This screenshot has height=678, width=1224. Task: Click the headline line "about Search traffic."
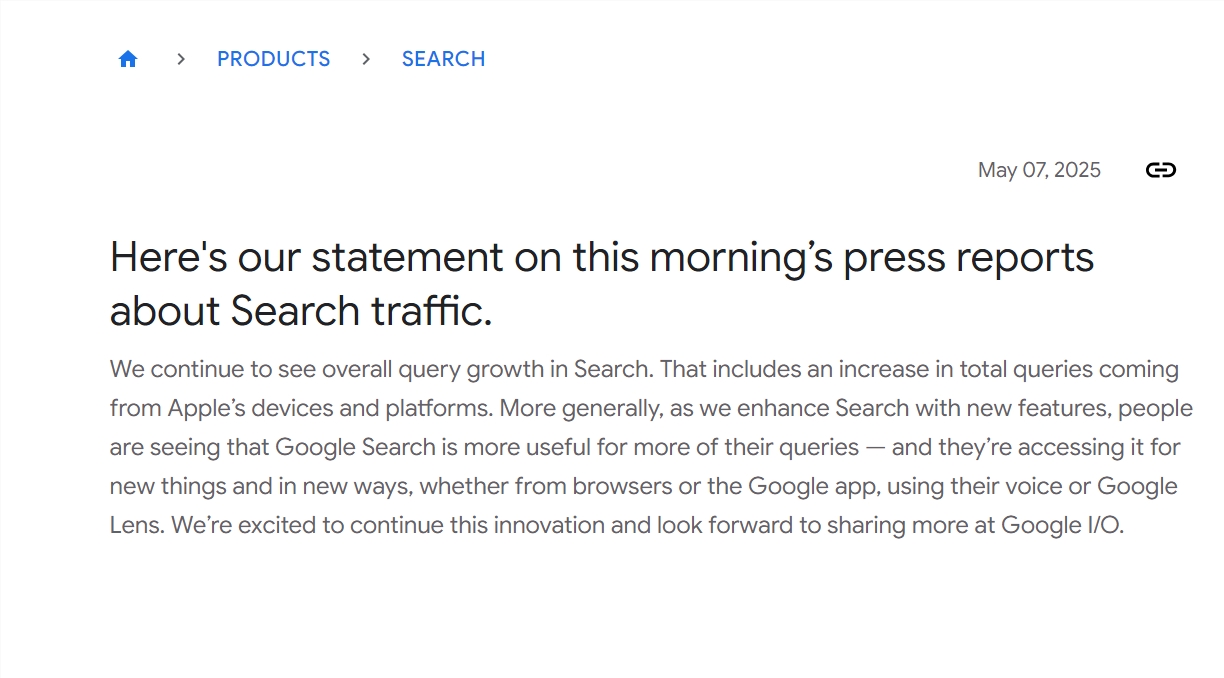[x=301, y=311]
